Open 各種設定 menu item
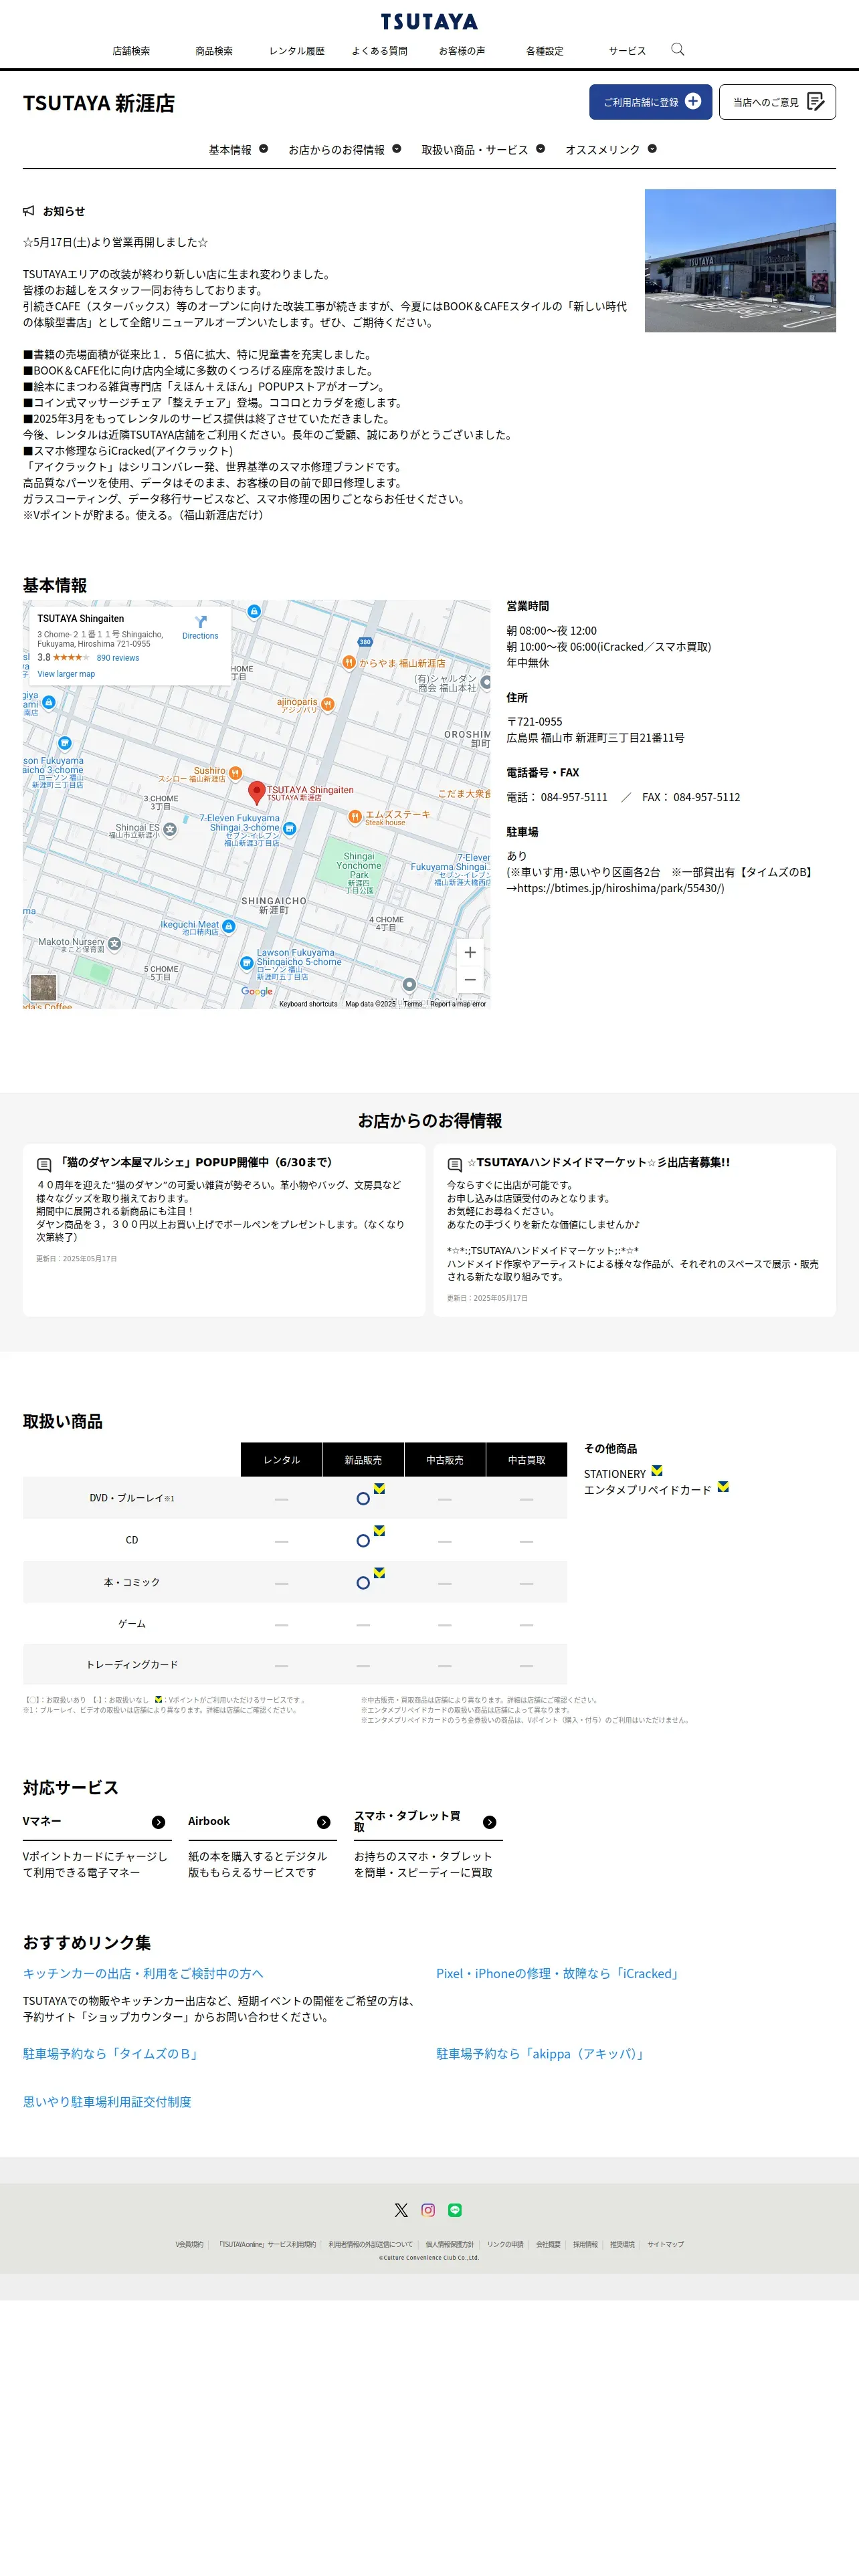Viewport: 859px width, 2576px height. pyautogui.click(x=545, y=51)
